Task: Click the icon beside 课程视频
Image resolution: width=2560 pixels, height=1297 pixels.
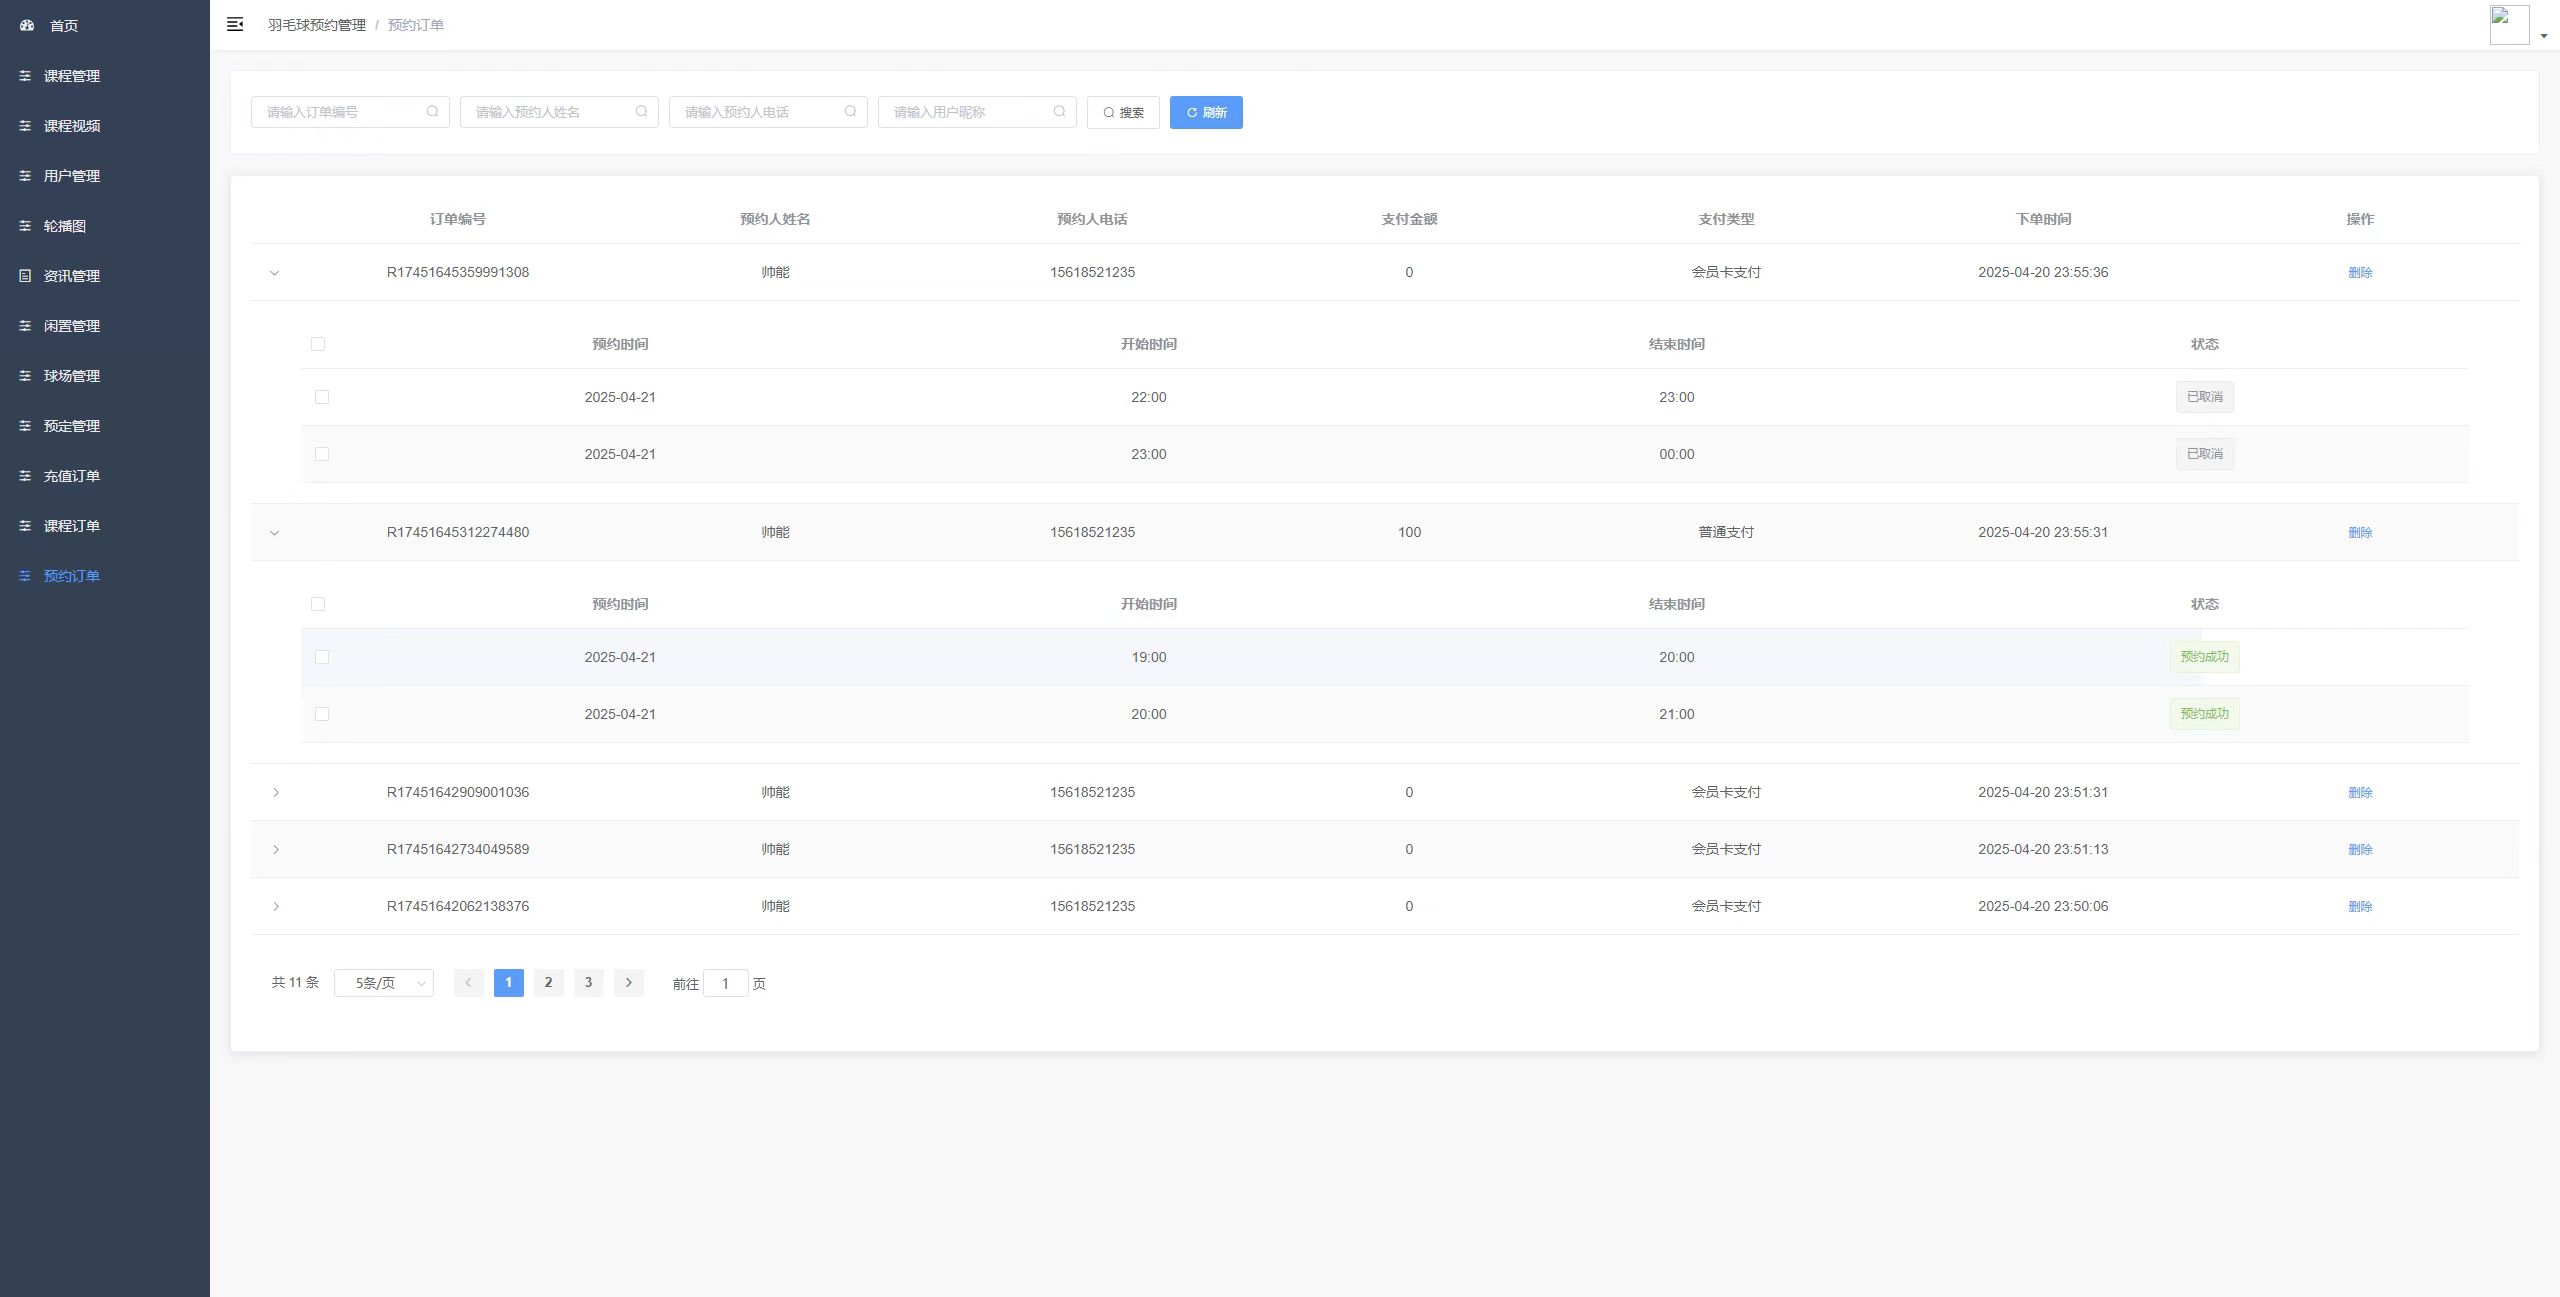Action: coord(25,125)
